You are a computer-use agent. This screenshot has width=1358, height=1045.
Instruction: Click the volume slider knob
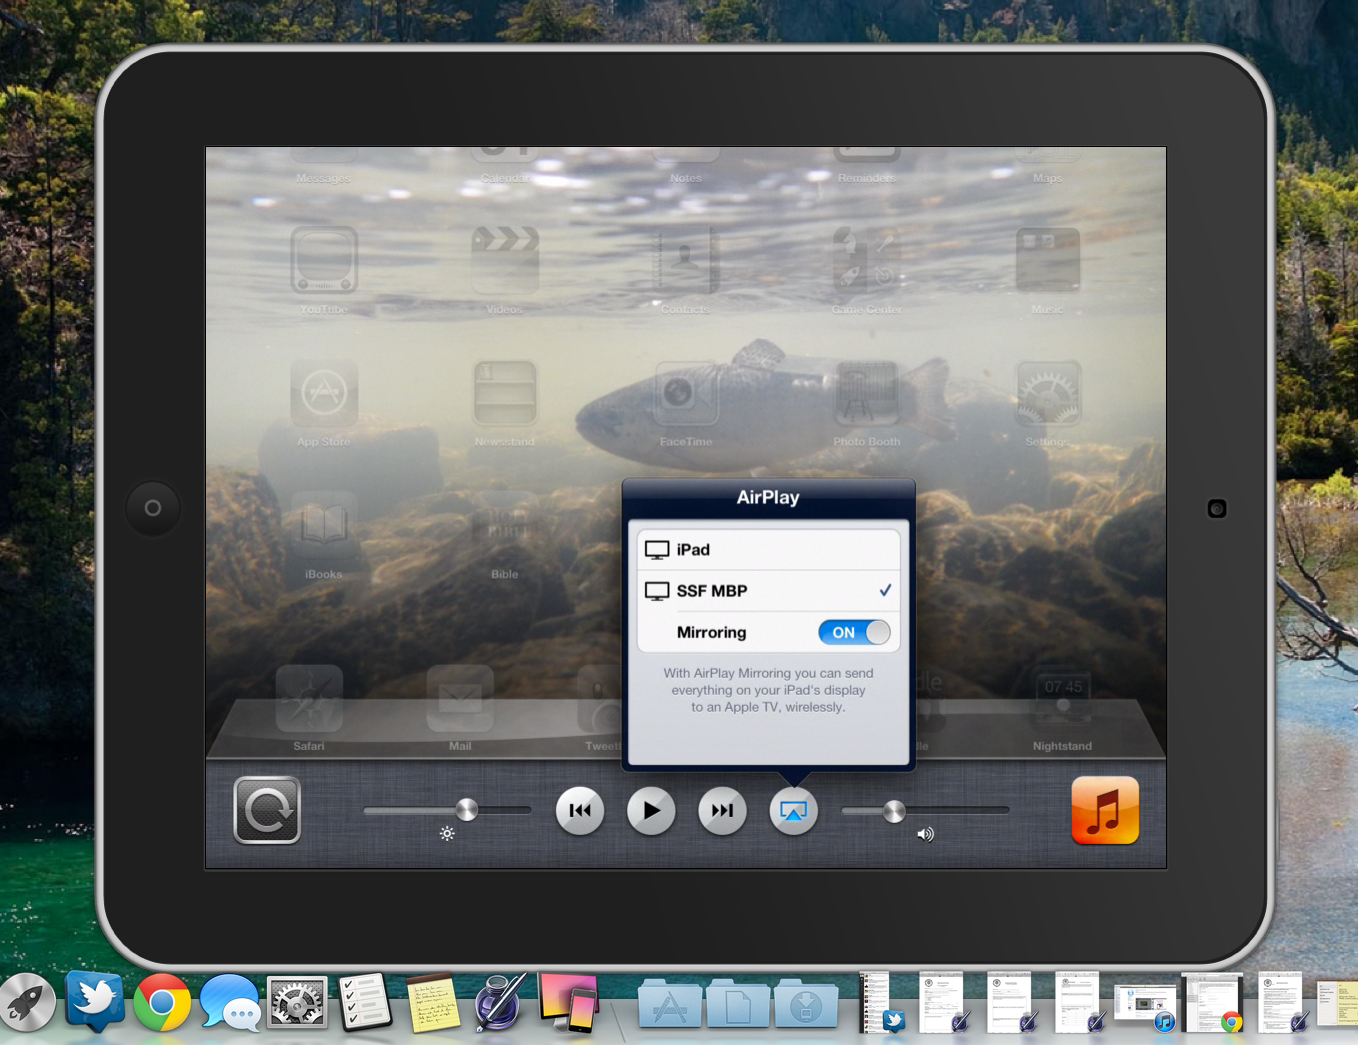tap(894, 811)
